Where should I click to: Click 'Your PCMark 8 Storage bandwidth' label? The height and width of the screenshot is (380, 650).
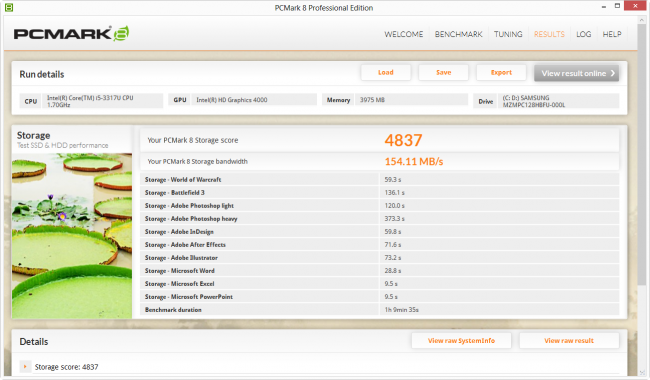coord(197,162)
